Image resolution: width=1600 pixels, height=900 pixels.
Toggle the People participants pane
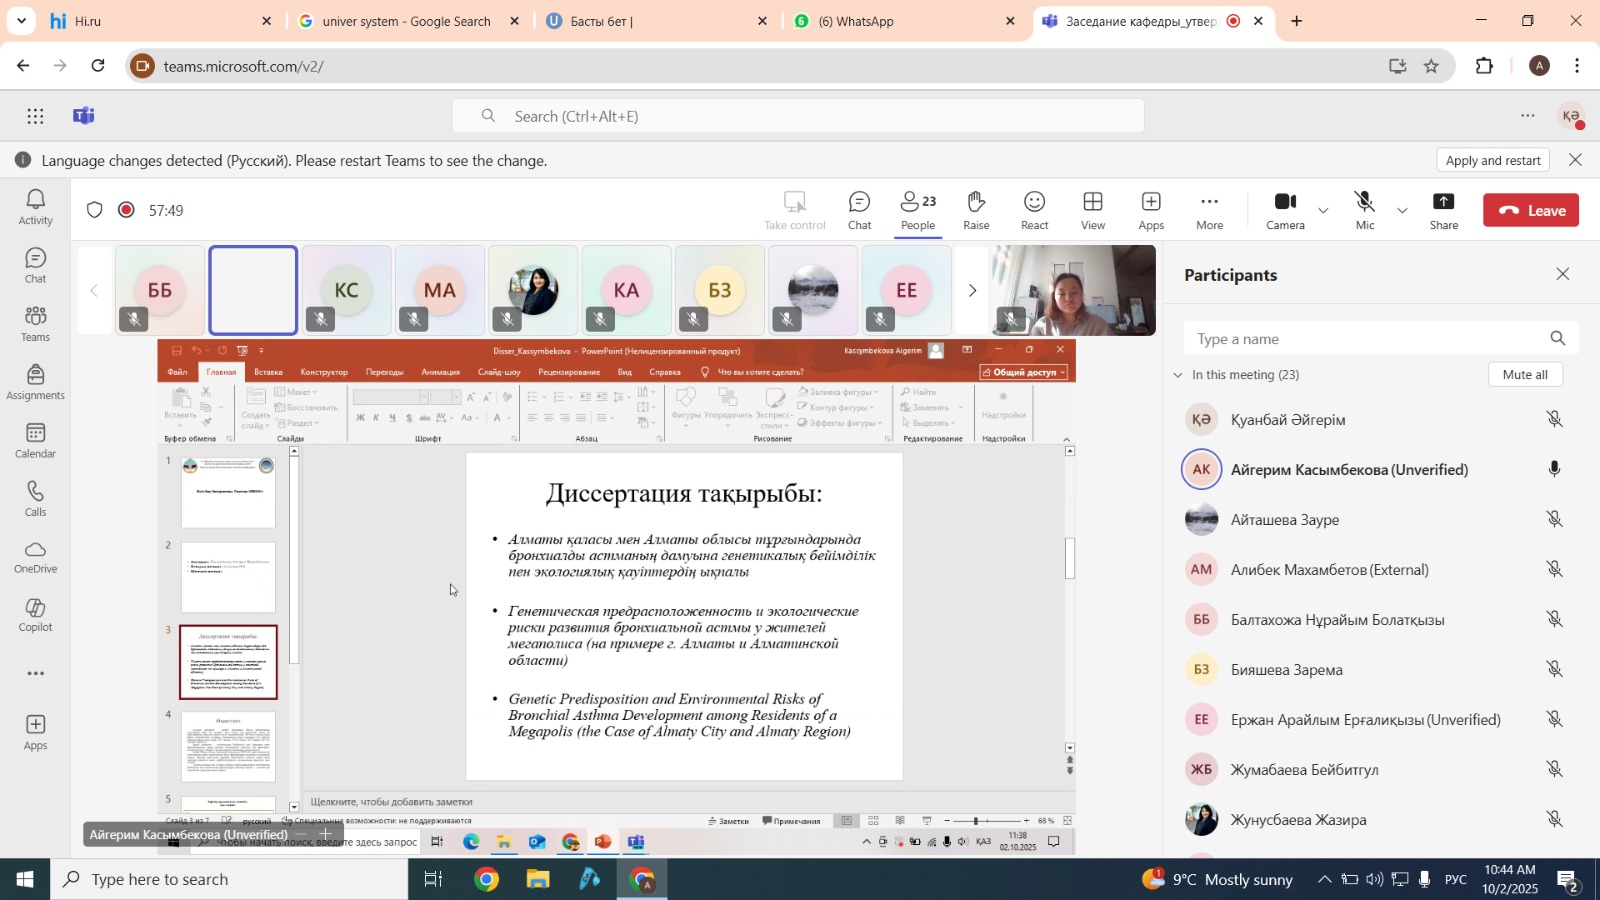click(x=918, y=210)
